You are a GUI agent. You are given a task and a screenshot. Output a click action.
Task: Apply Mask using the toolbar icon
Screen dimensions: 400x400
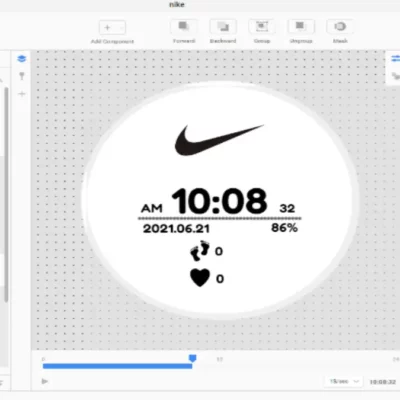[340, 27]
